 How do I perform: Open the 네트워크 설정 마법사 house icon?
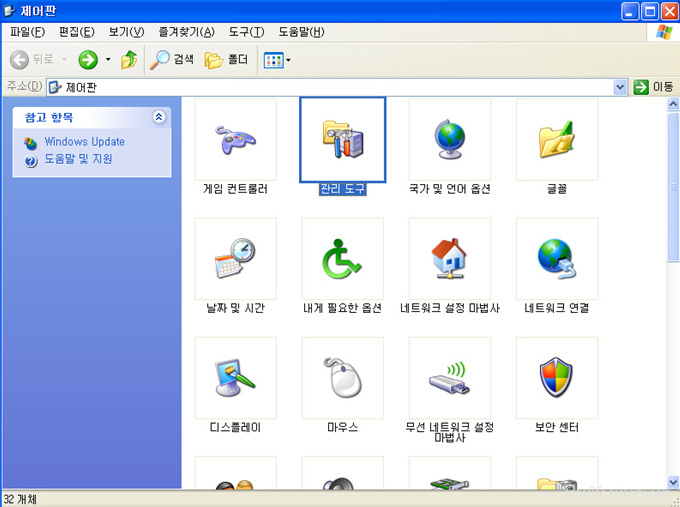(450, 258)
